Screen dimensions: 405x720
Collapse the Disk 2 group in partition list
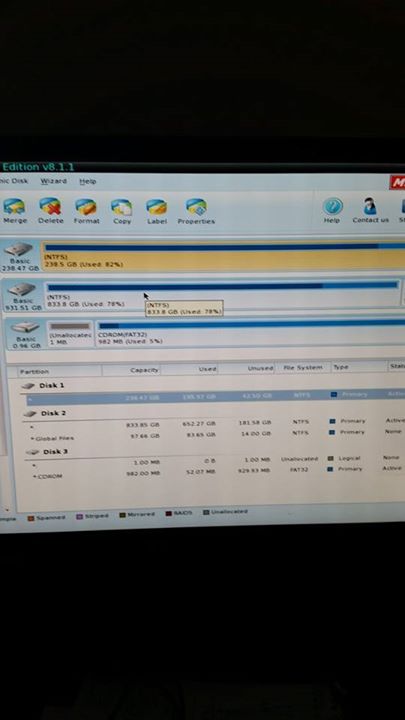point(30,413)
